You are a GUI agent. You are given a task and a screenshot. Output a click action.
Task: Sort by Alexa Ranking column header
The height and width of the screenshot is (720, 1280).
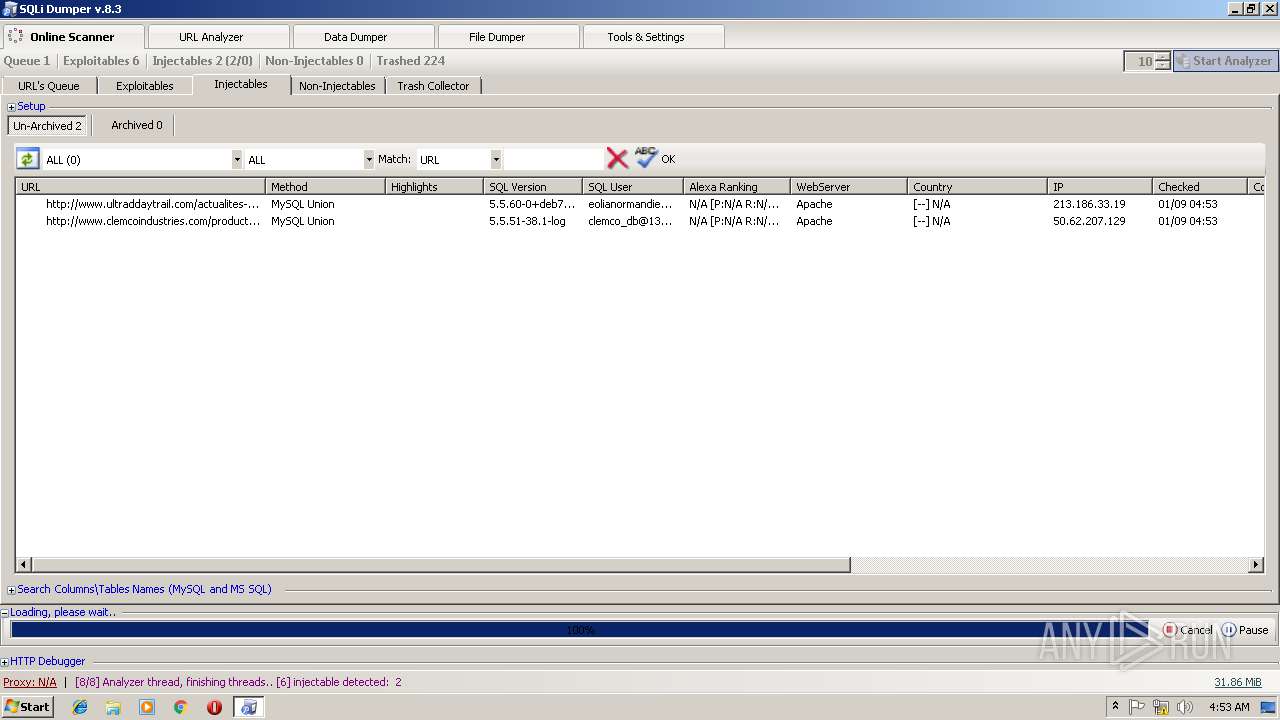pyautogui.click(x=737, y=187)
